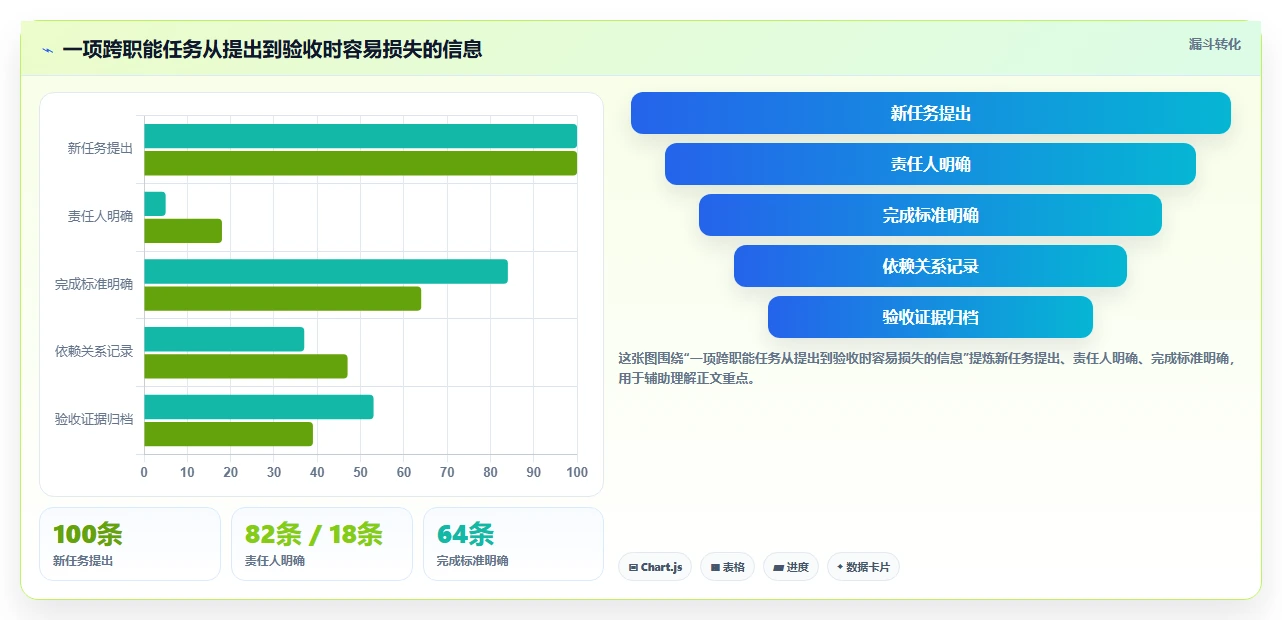This screenshot has height=620, width=1282.
Task: Click the teal bar for 完成标准明确
Action: 326,271
